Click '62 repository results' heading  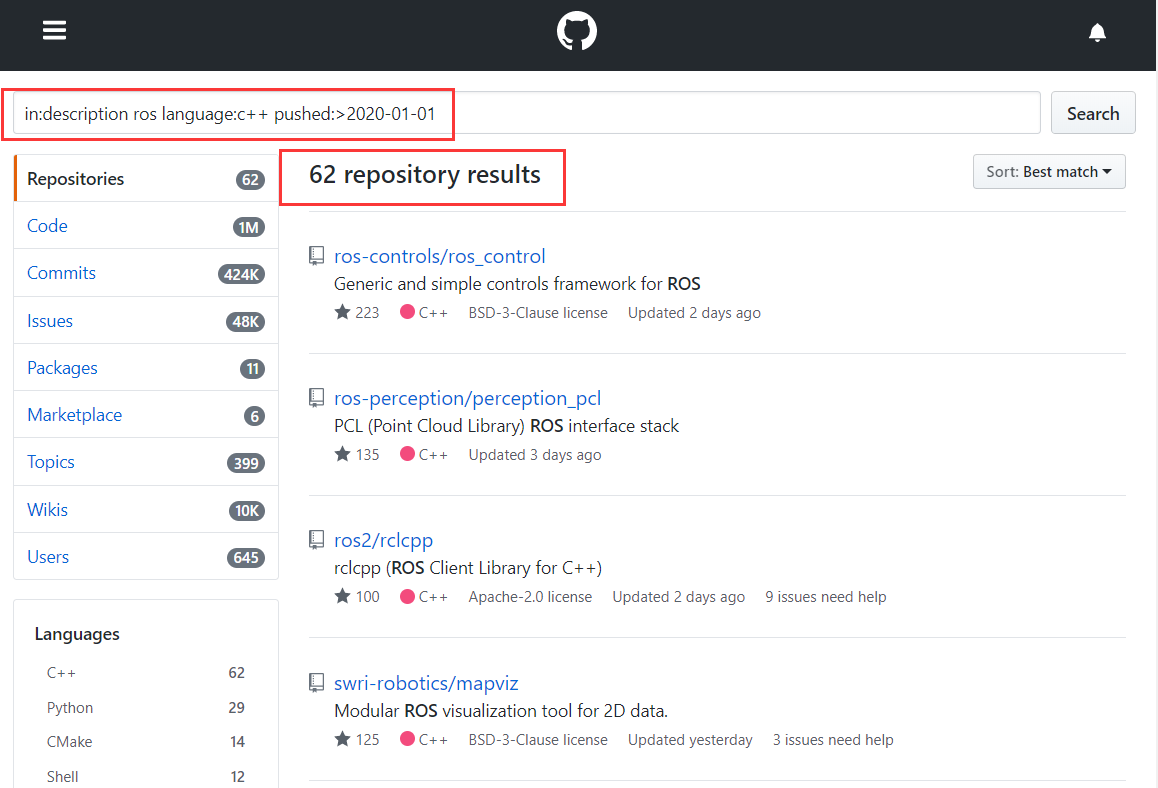(425, 174)
